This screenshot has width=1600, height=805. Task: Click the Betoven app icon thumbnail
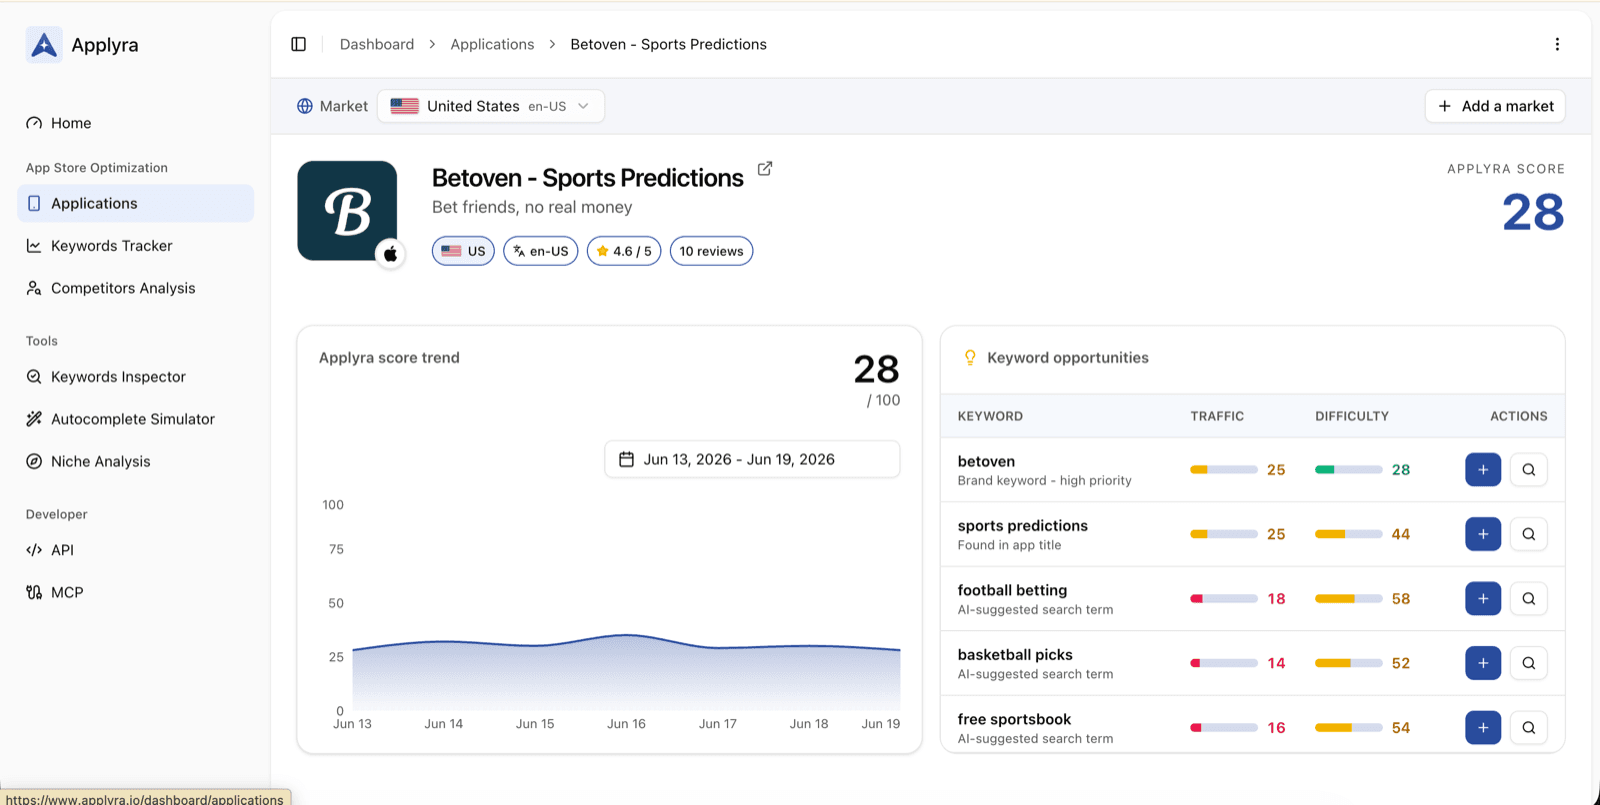347,211
